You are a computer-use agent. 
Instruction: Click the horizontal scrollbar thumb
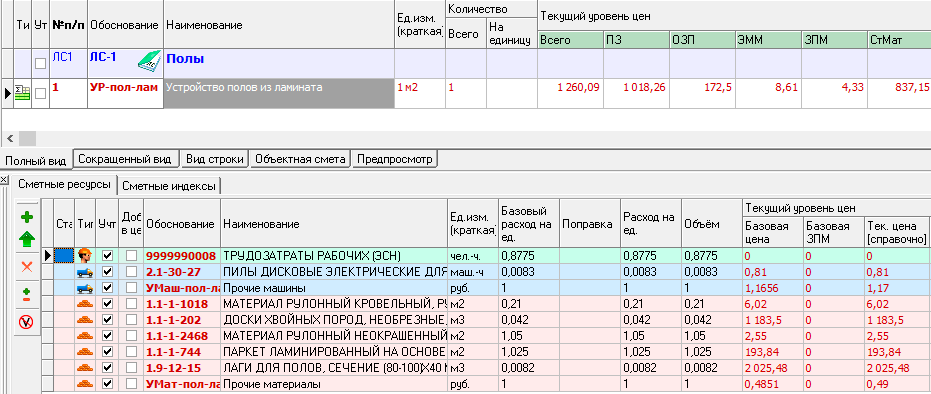point(27,138)
